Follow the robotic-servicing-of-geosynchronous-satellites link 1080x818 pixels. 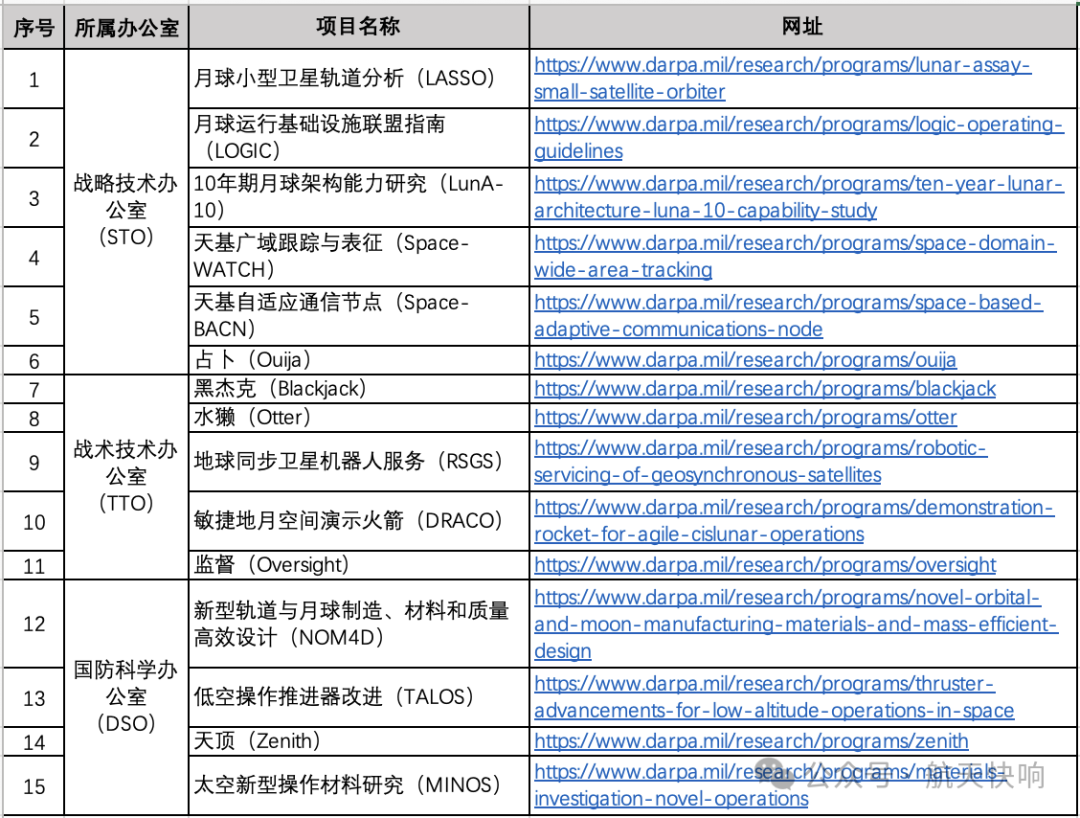click(x=760, y=449)
